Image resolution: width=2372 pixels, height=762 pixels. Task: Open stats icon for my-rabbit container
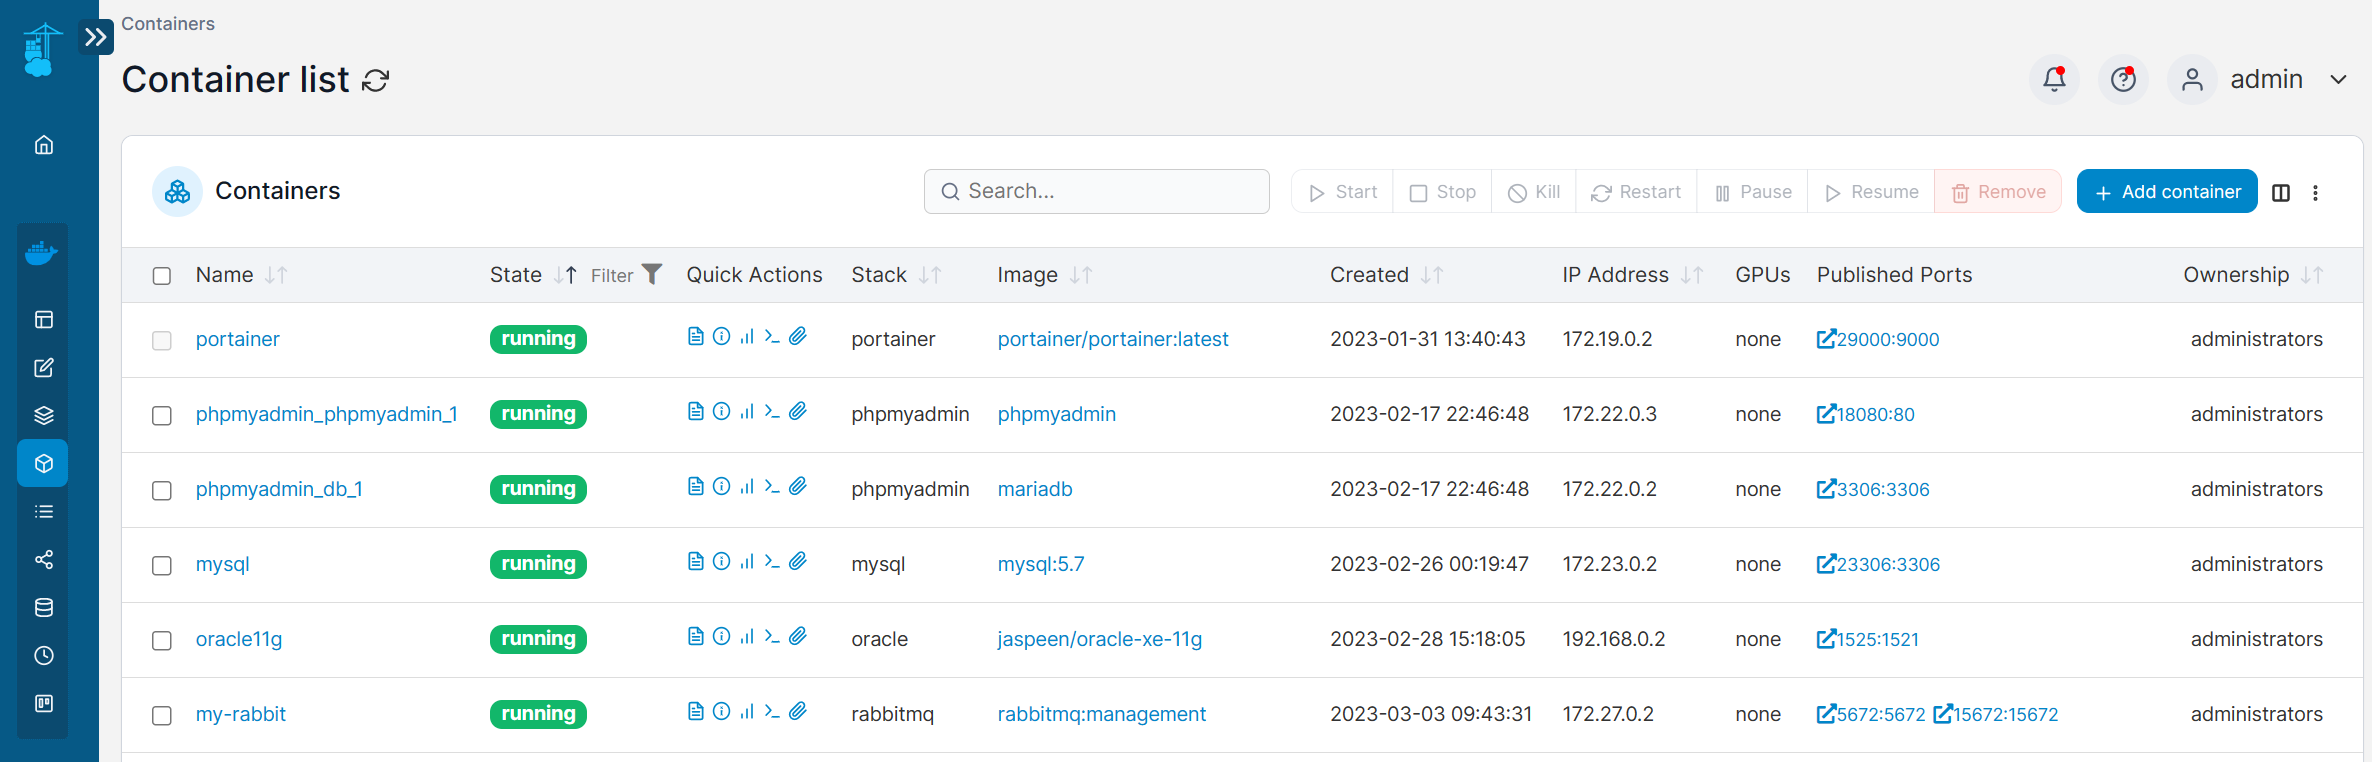(x=747, y=712)
